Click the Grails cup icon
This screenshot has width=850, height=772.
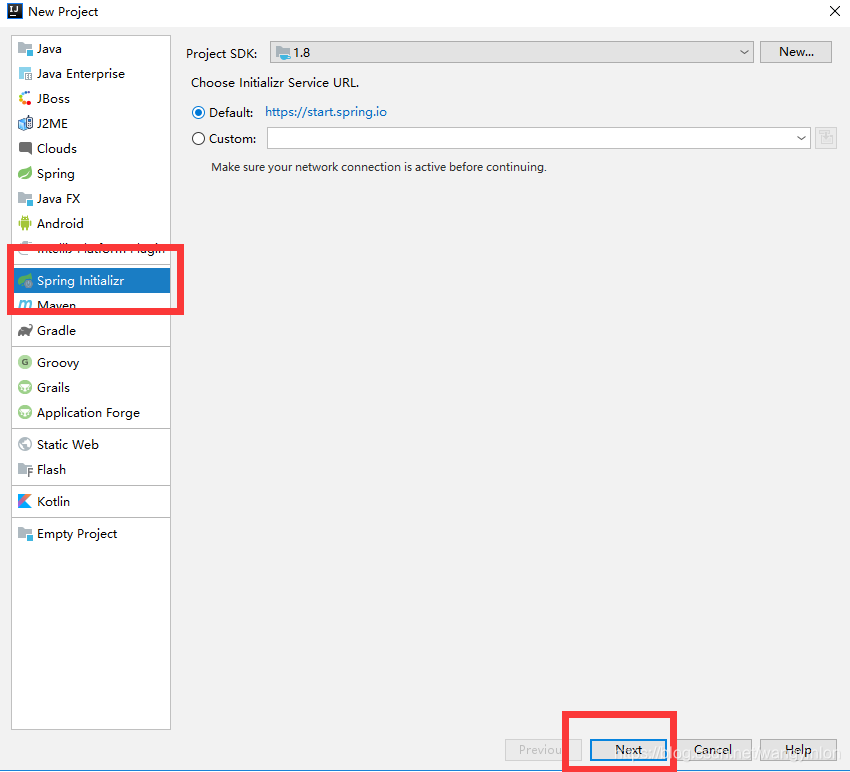point(25,387)
